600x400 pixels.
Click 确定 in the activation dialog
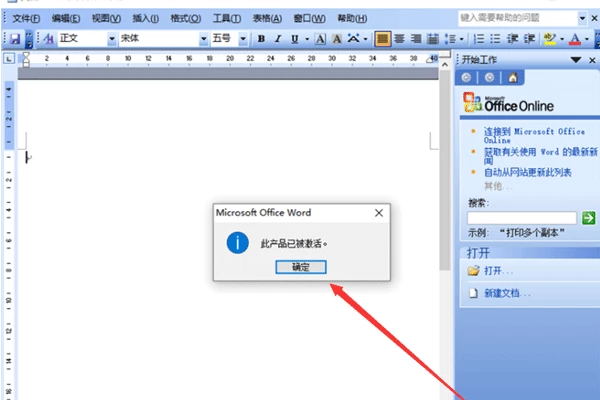[301, 267]
